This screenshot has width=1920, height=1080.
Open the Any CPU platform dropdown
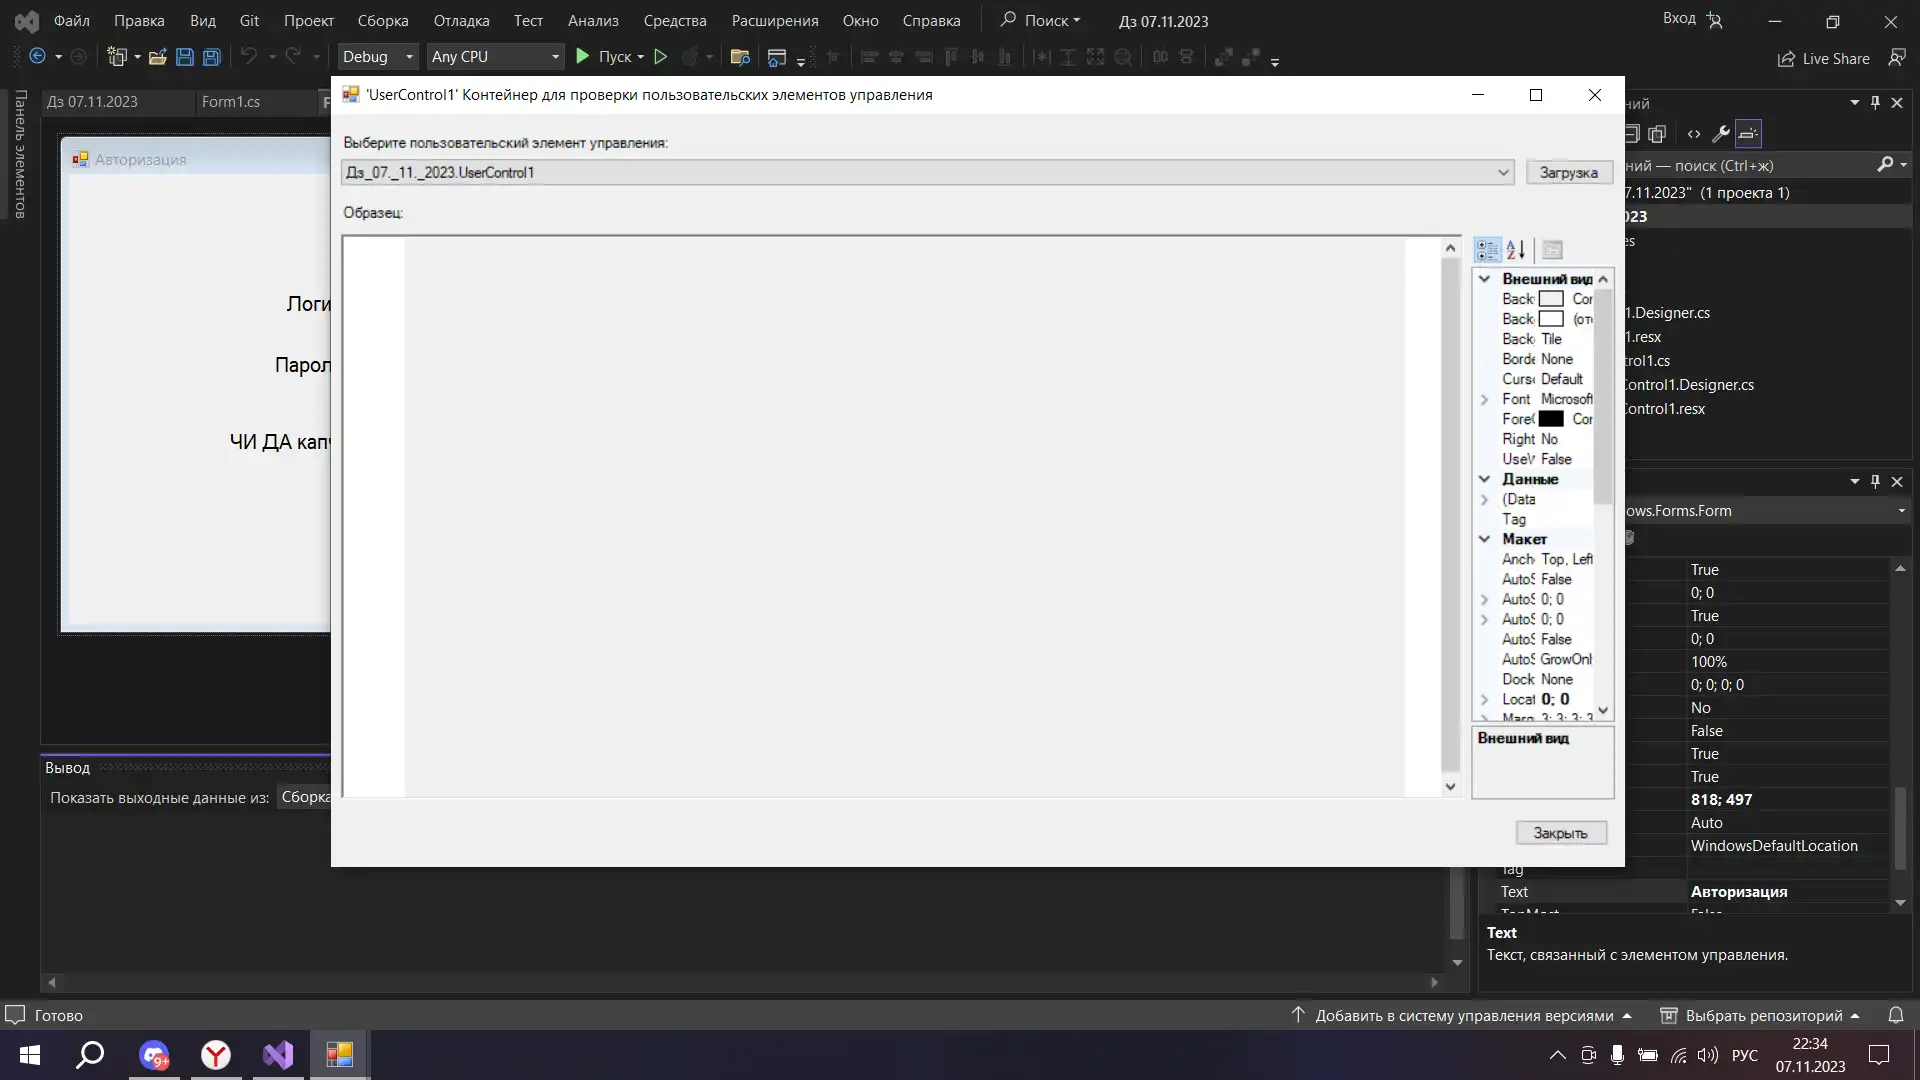coord(495,57)
